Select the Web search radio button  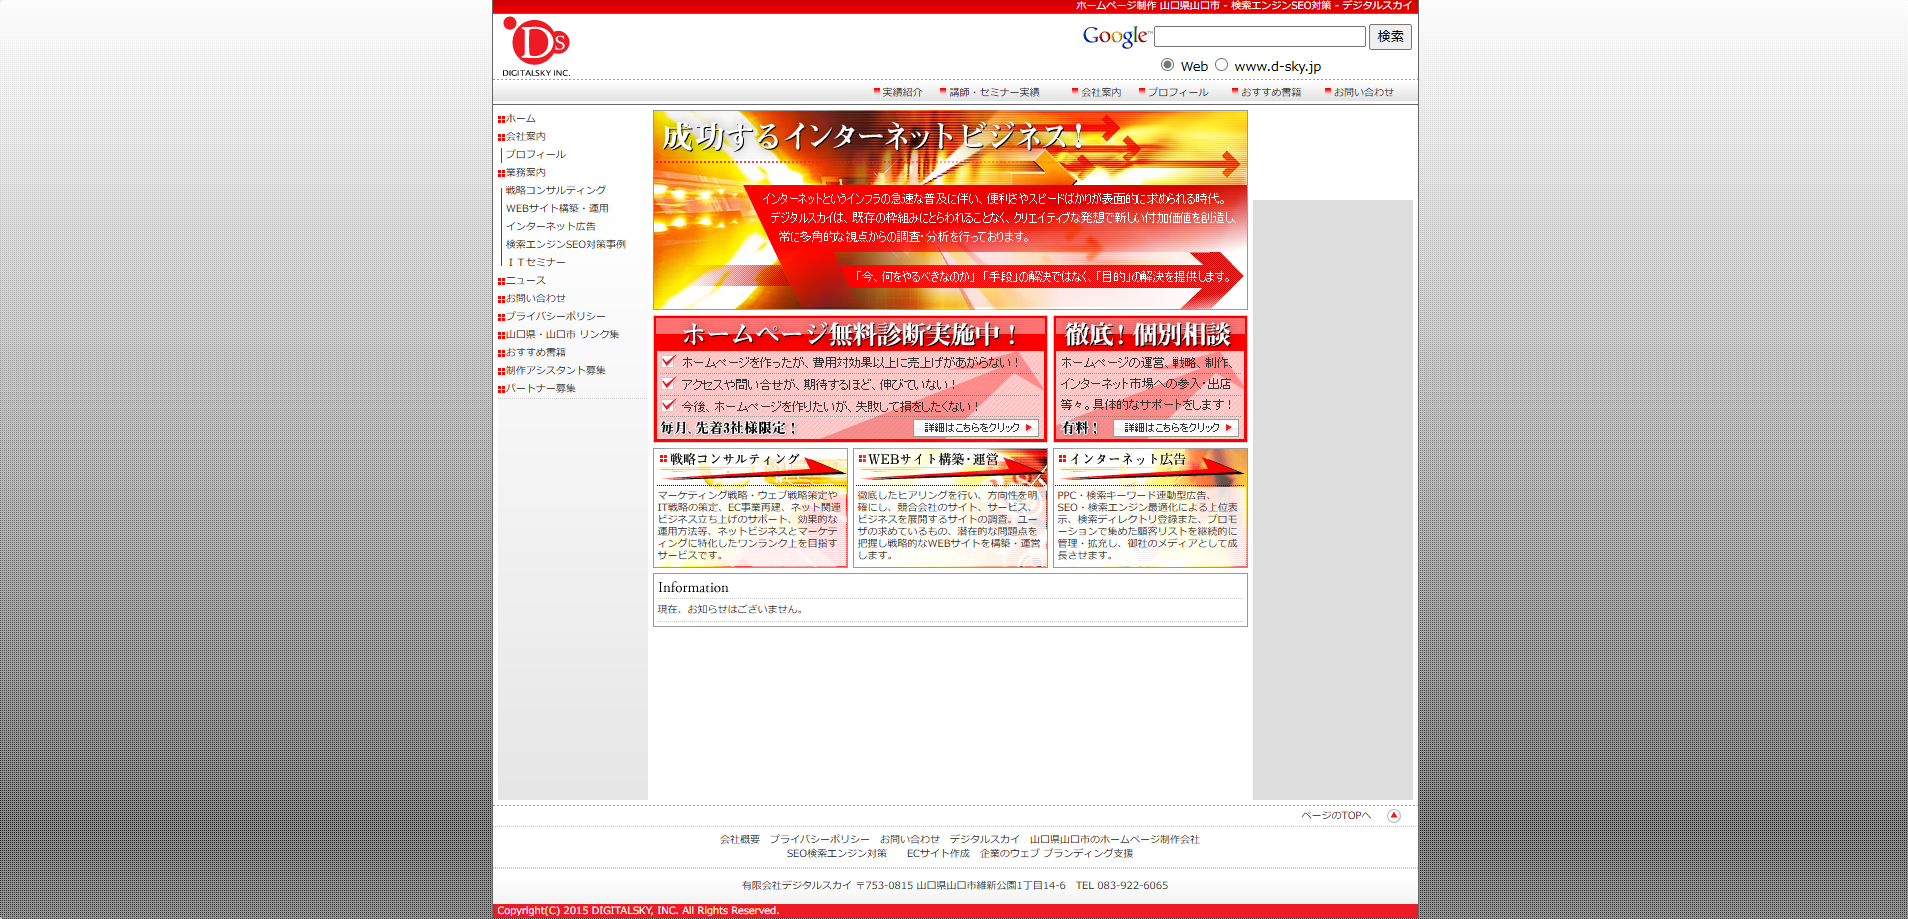tap(1167, 65)
